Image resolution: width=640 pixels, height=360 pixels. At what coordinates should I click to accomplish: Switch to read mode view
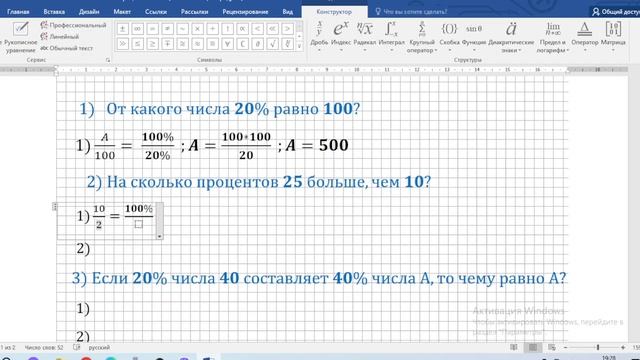(514, 347)
